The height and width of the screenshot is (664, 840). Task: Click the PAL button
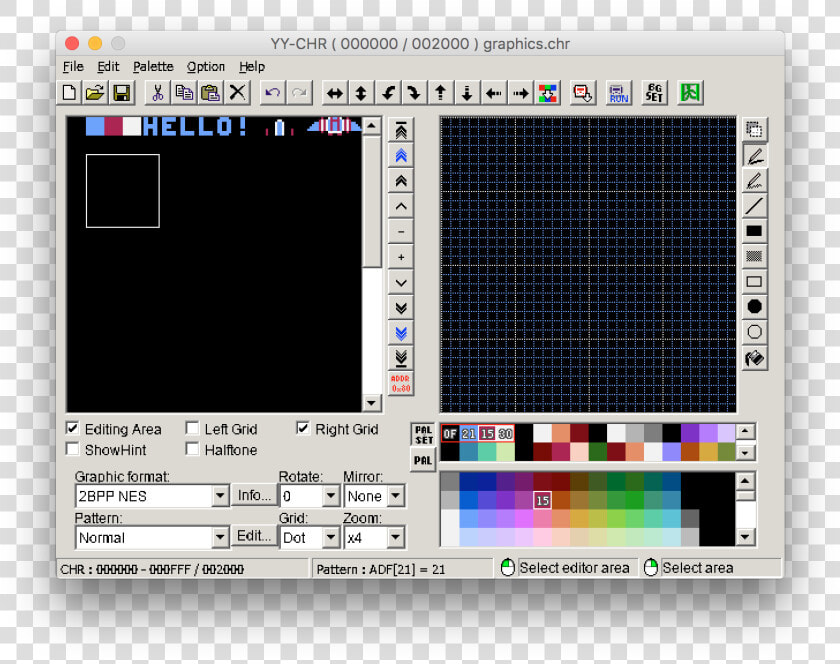pyautogui.click(x=423, y=460)
